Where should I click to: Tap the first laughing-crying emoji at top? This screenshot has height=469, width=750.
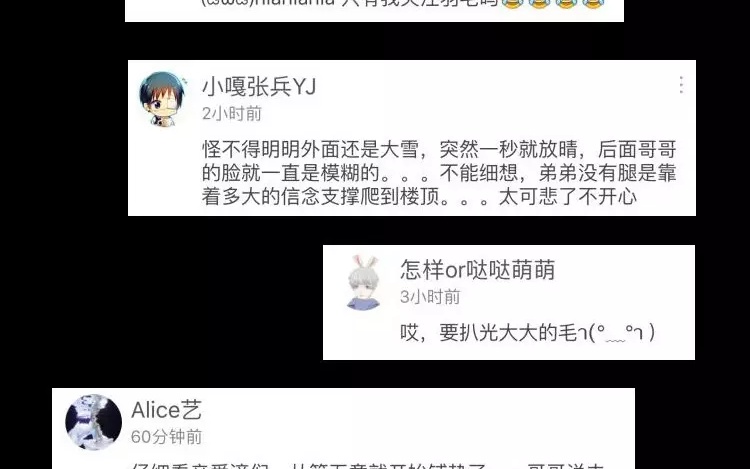point(512,3)
